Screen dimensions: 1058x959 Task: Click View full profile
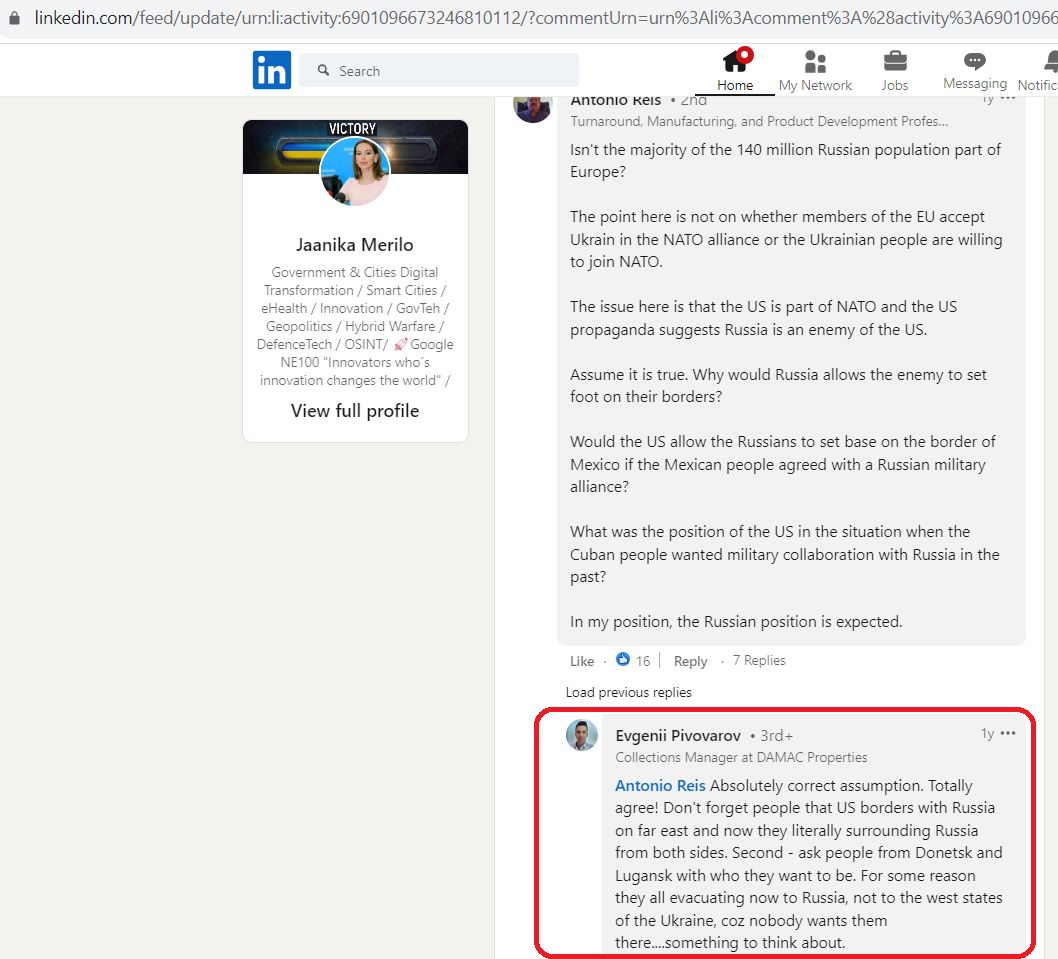pyautogui.click(x=355, y=411)
